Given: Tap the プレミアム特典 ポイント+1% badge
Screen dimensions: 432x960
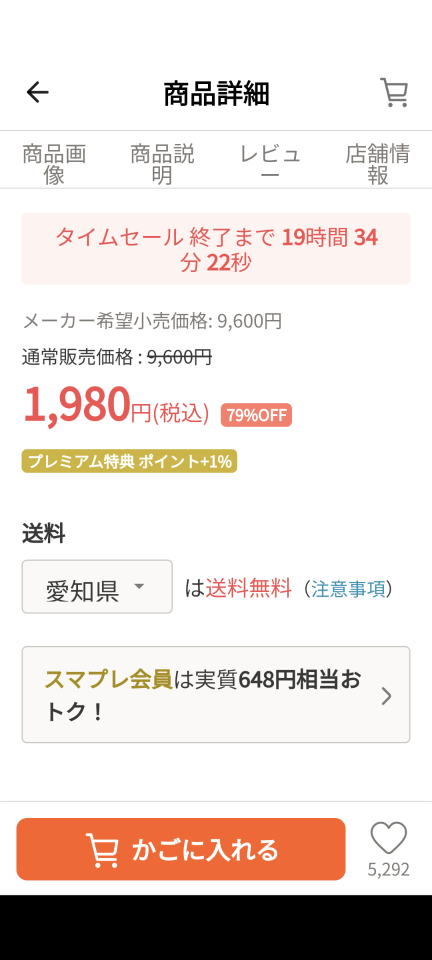Looking at the screenshot, I should click(x=129, y=461).
